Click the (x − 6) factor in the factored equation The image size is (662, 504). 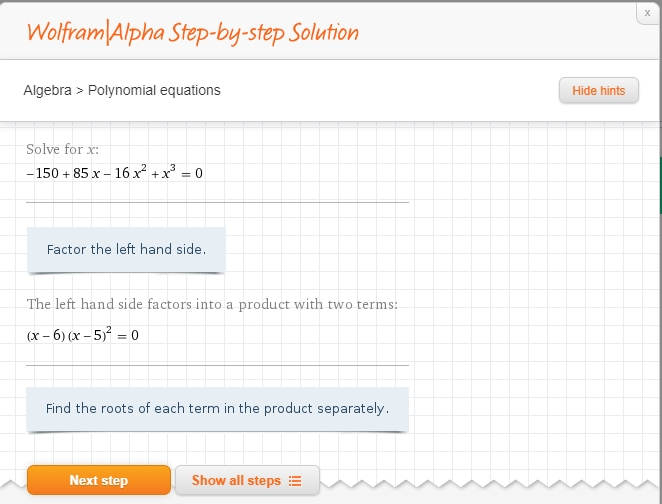46,336
